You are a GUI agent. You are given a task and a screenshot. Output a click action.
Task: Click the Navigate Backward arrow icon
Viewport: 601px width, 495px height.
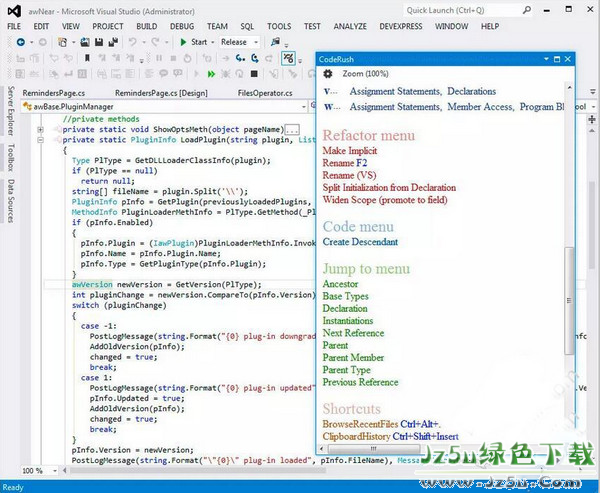(x=21, y=42)
